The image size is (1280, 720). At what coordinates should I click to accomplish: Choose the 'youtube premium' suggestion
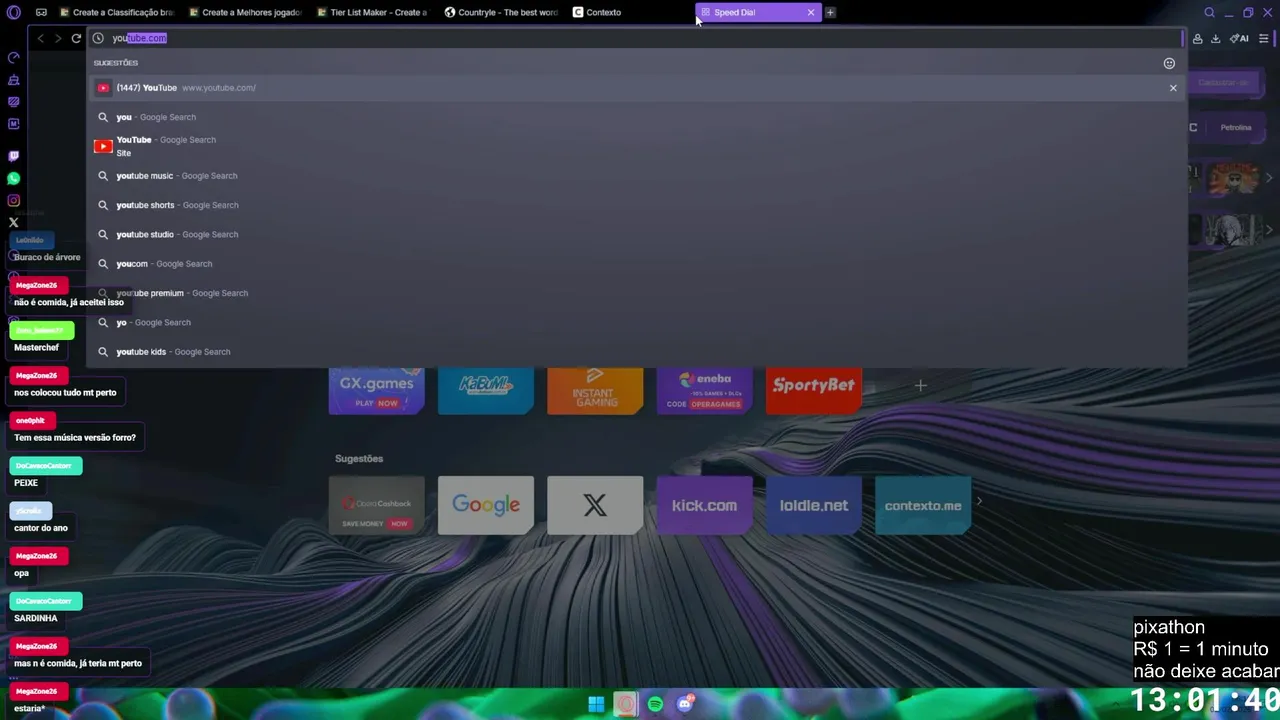(636, 293)
